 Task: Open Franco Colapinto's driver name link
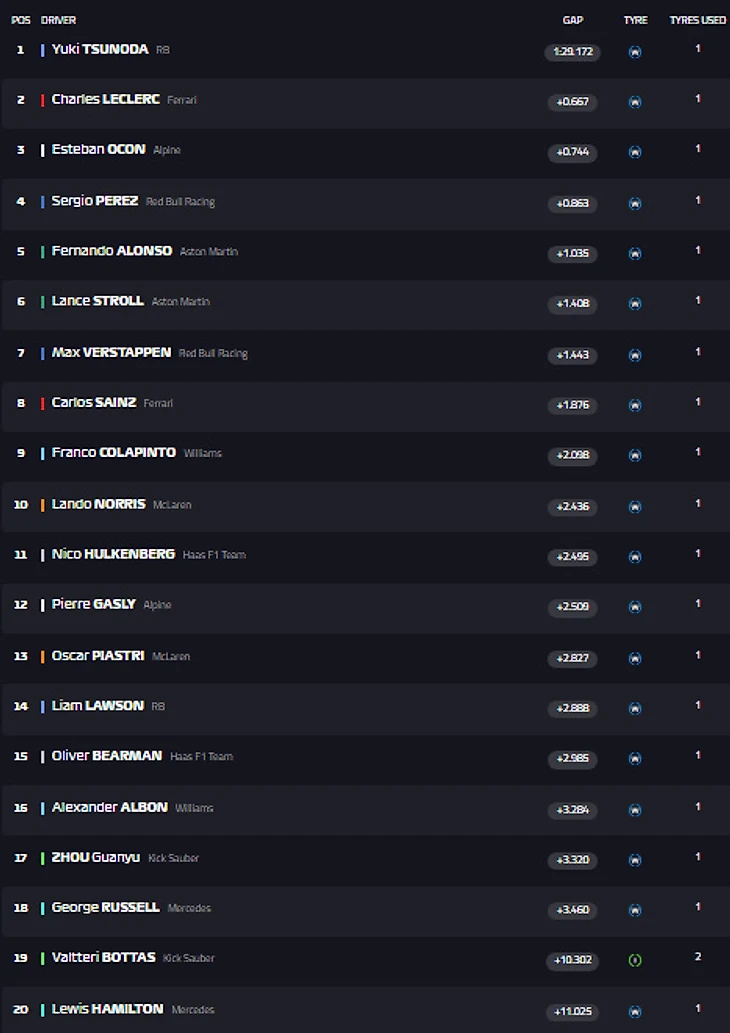[x=115, y=453]
